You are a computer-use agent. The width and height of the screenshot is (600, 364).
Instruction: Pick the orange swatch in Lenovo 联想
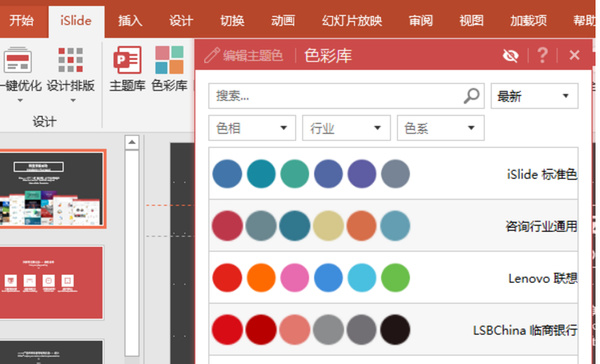pos(261,278)
